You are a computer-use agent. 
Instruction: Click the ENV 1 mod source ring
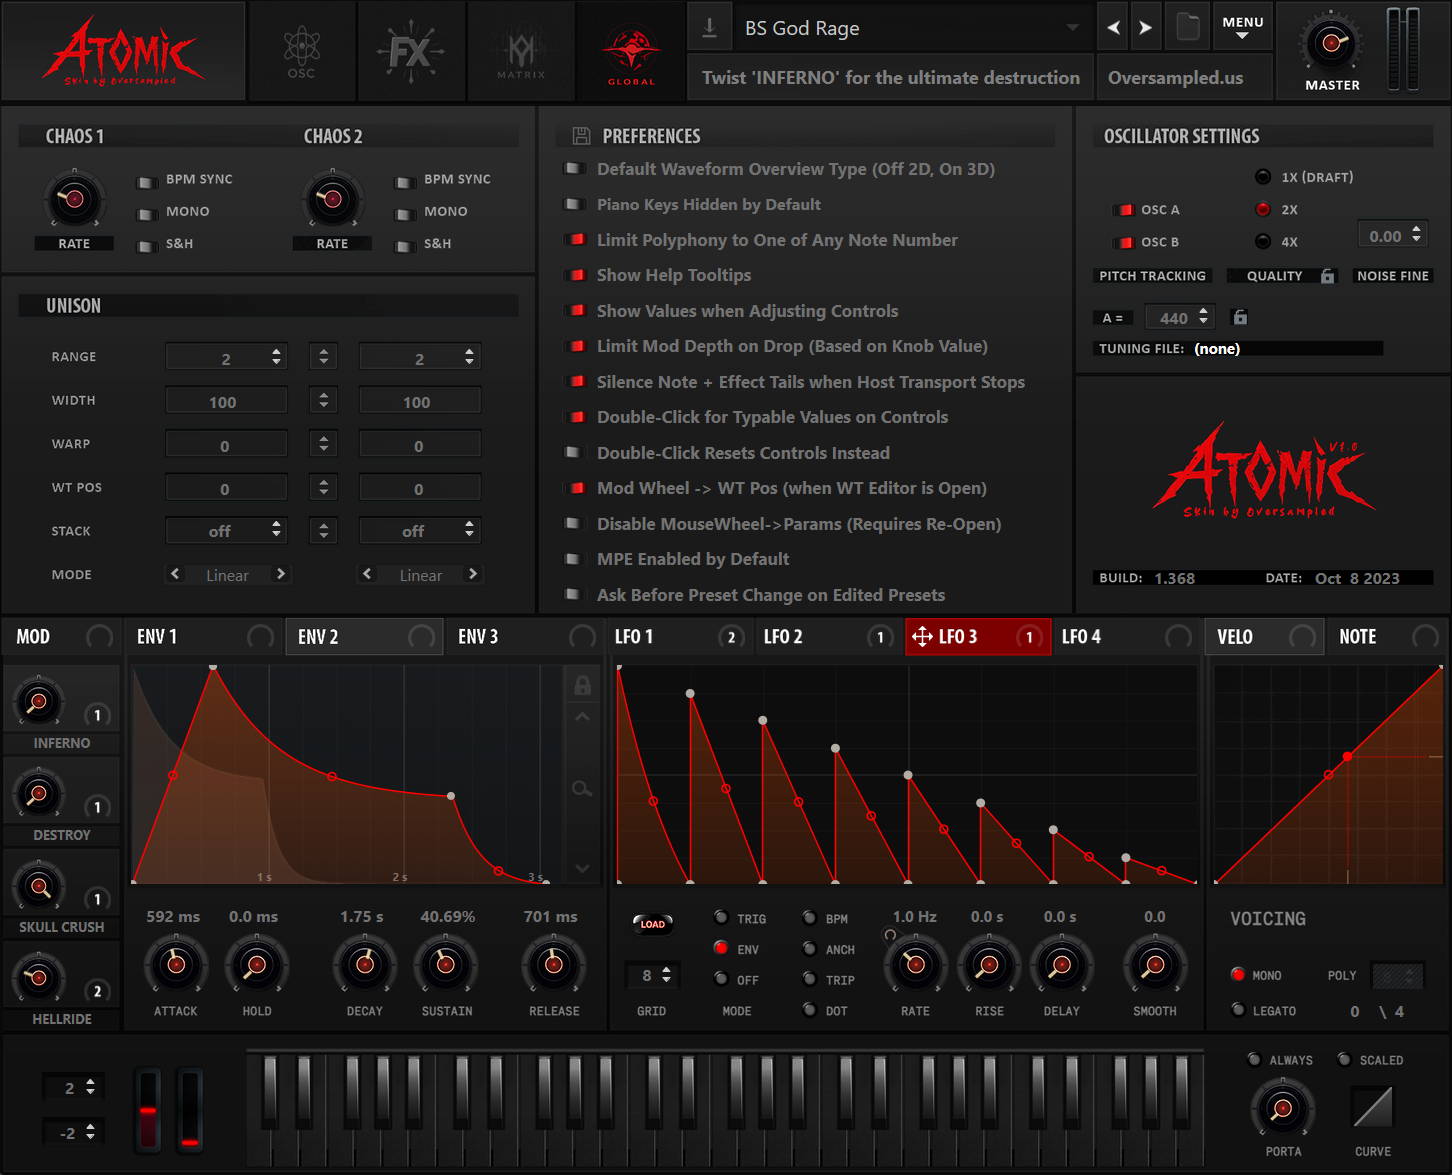pyautogui.click(x=261, y=637)
